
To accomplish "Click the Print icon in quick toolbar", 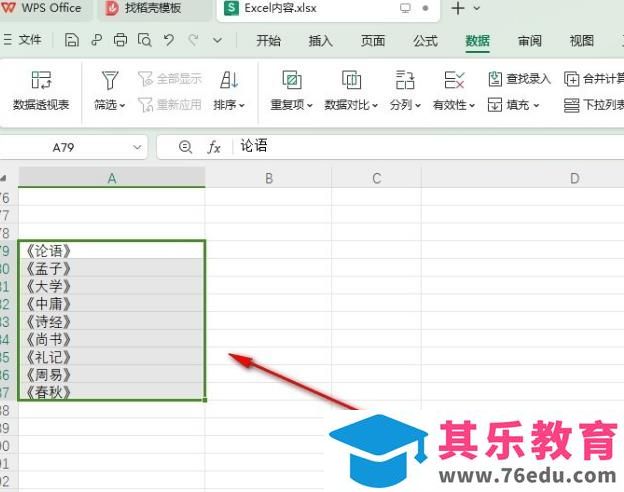I will click(120, 40).
